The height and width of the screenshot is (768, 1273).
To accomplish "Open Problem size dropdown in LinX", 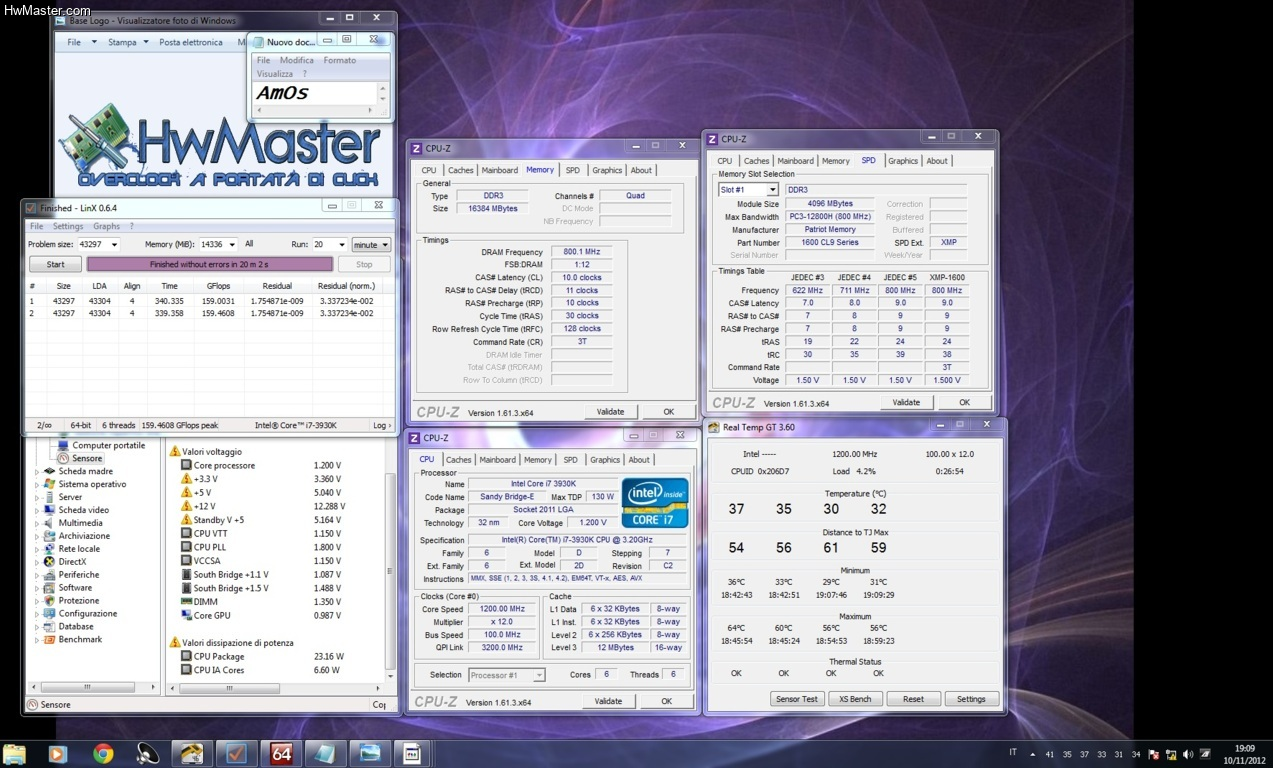I will (x=113, y=244).
